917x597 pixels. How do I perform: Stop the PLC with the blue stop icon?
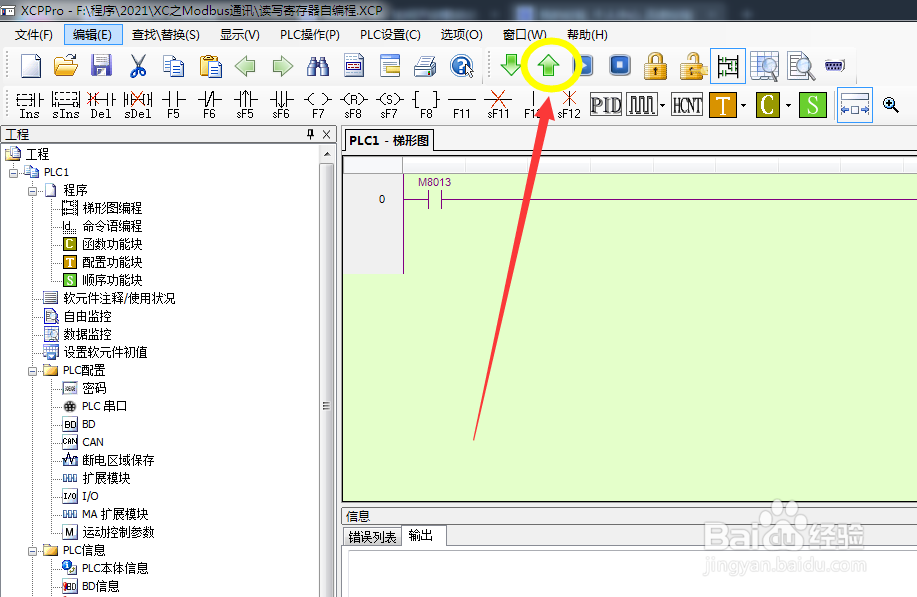coord(620,64)
